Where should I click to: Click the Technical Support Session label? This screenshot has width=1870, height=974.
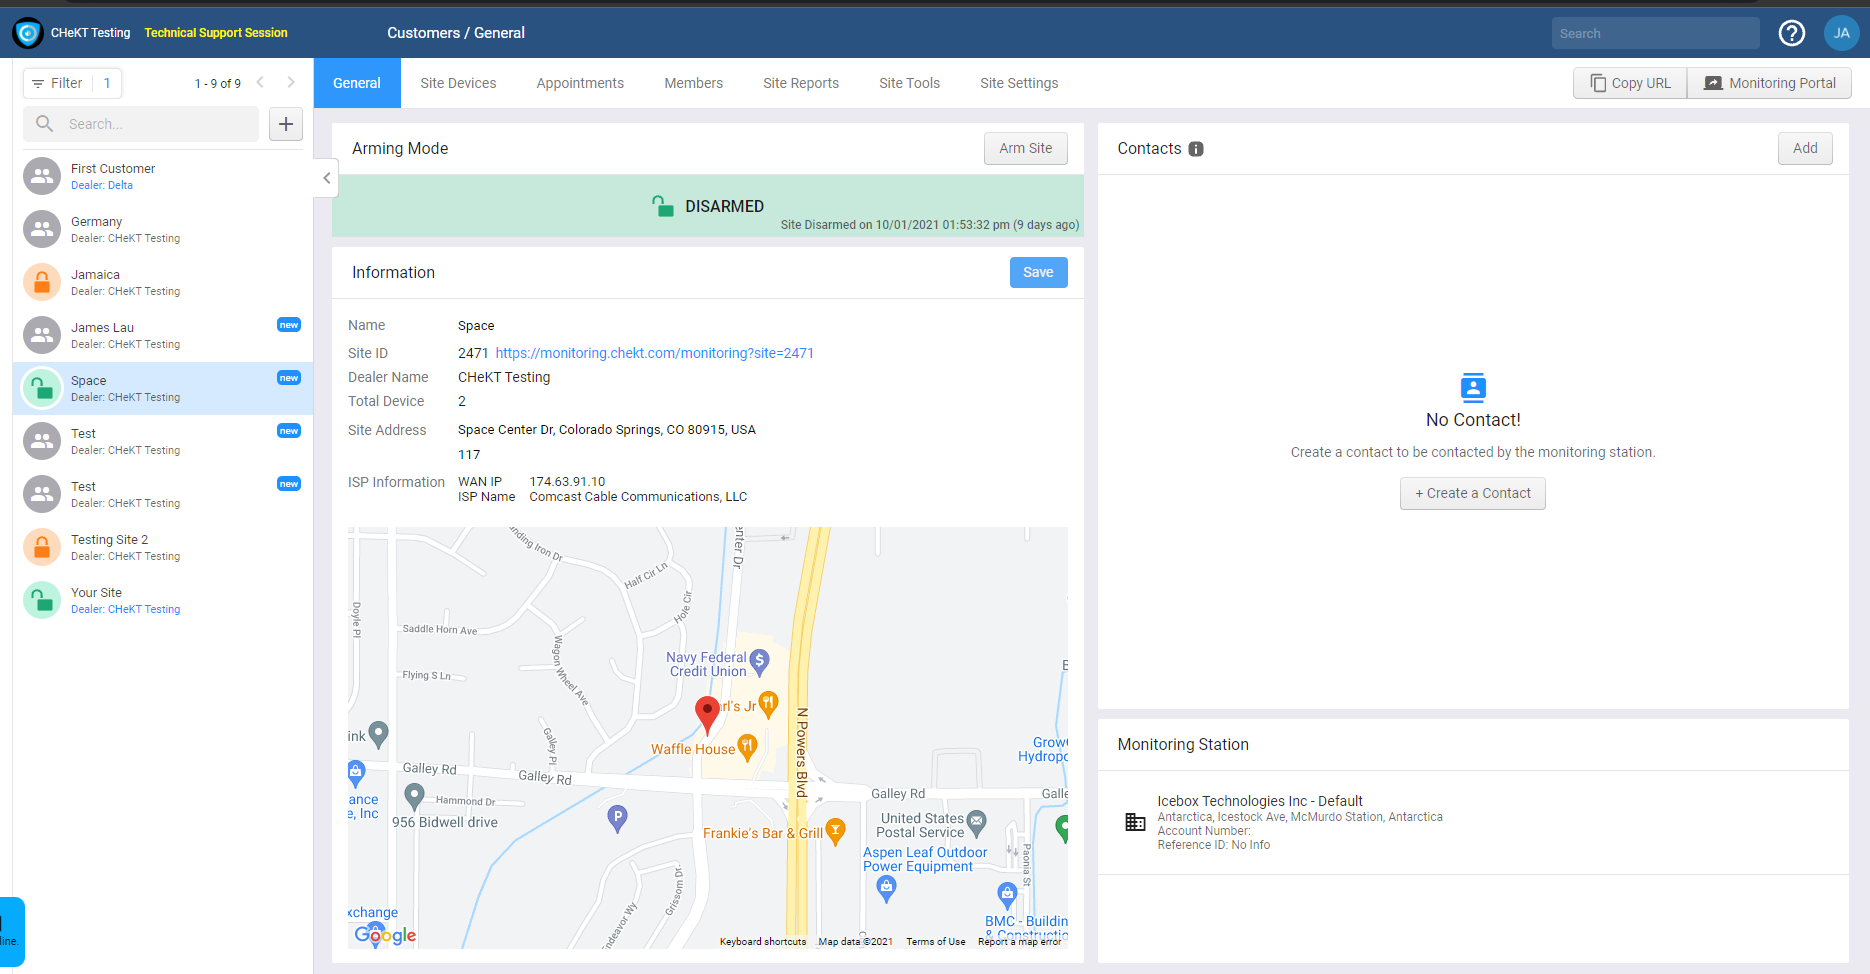click(216, 33)
